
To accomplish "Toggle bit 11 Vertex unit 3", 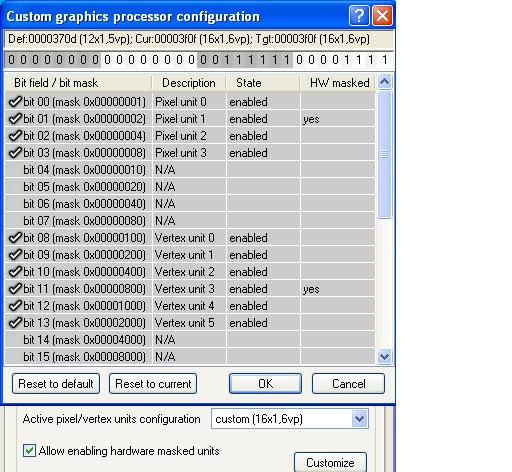I will point(15,289).
